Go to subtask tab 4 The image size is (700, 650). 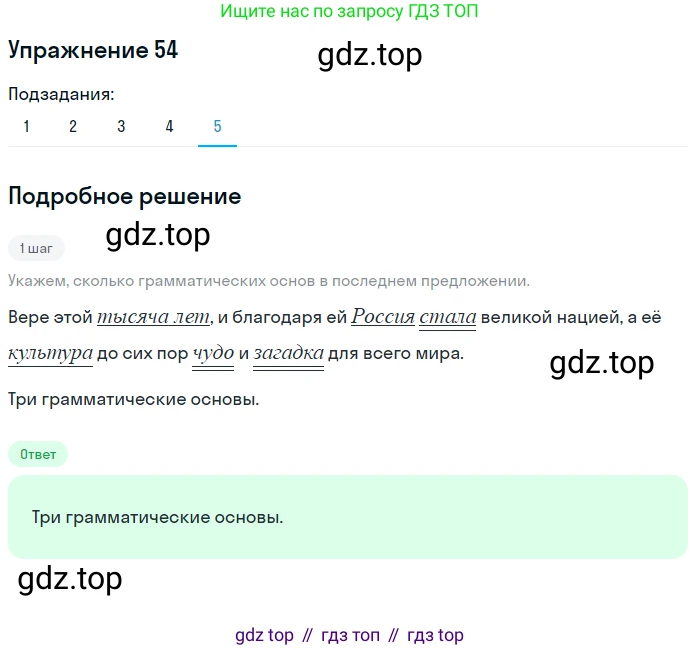click(x=169, y=126)
